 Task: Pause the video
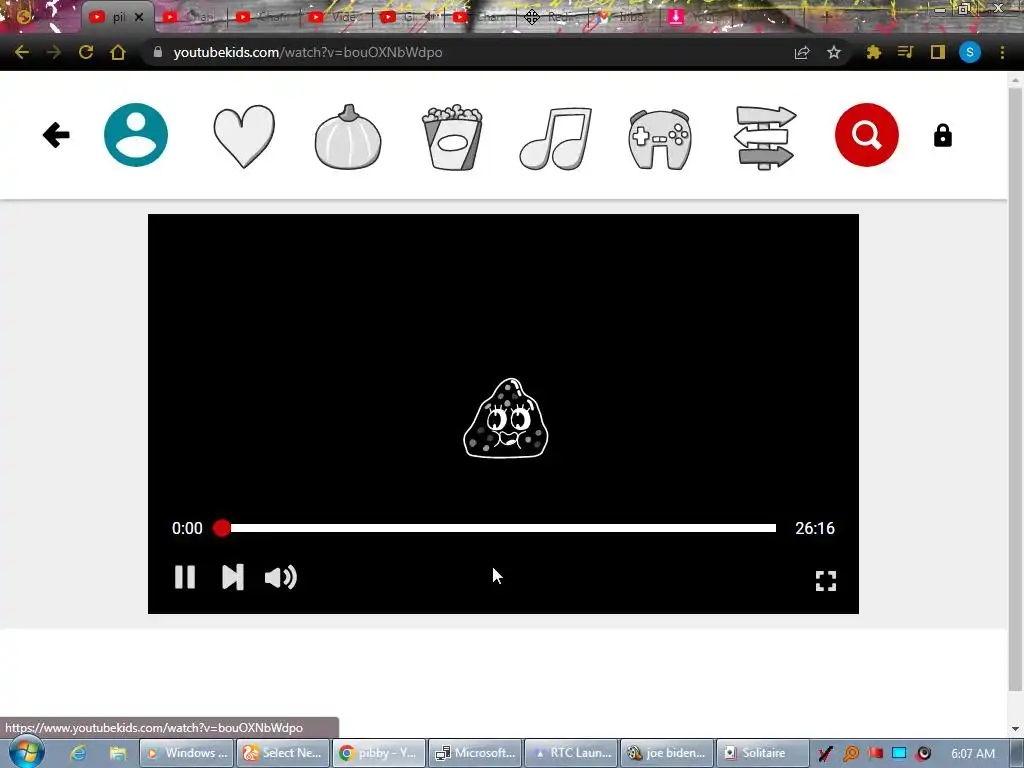pyautogui.click(x=185, y=577)
